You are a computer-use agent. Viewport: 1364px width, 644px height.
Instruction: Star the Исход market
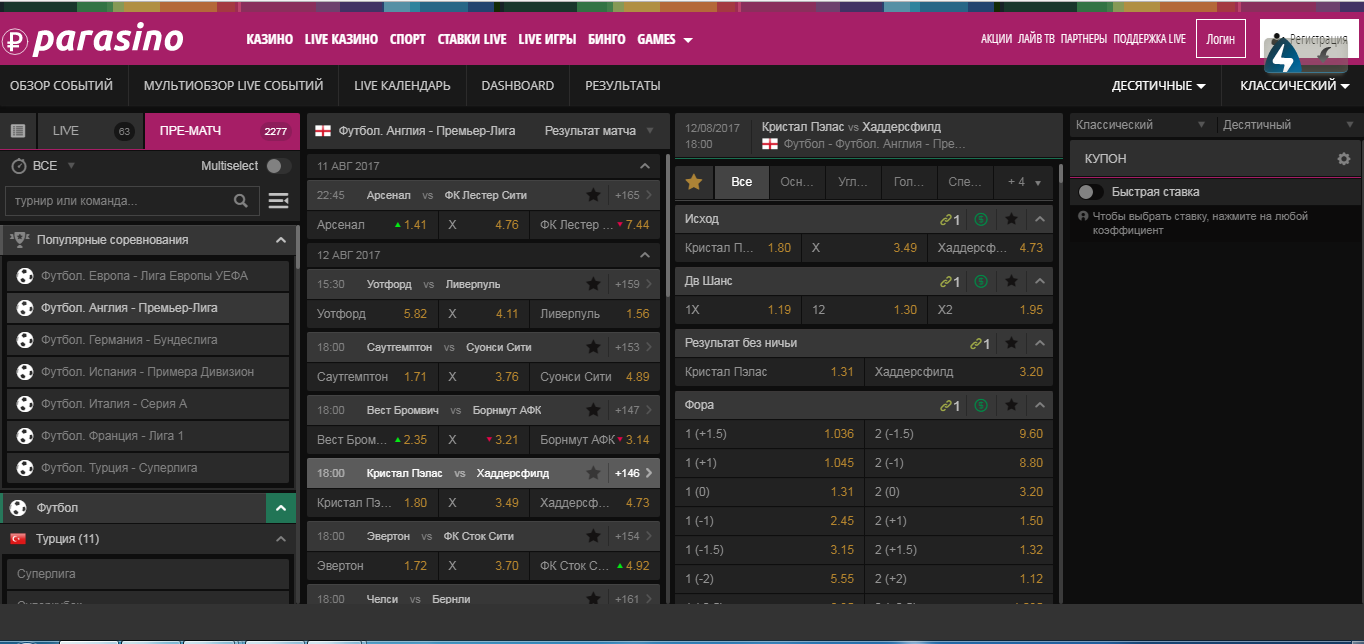point(1012,219)
